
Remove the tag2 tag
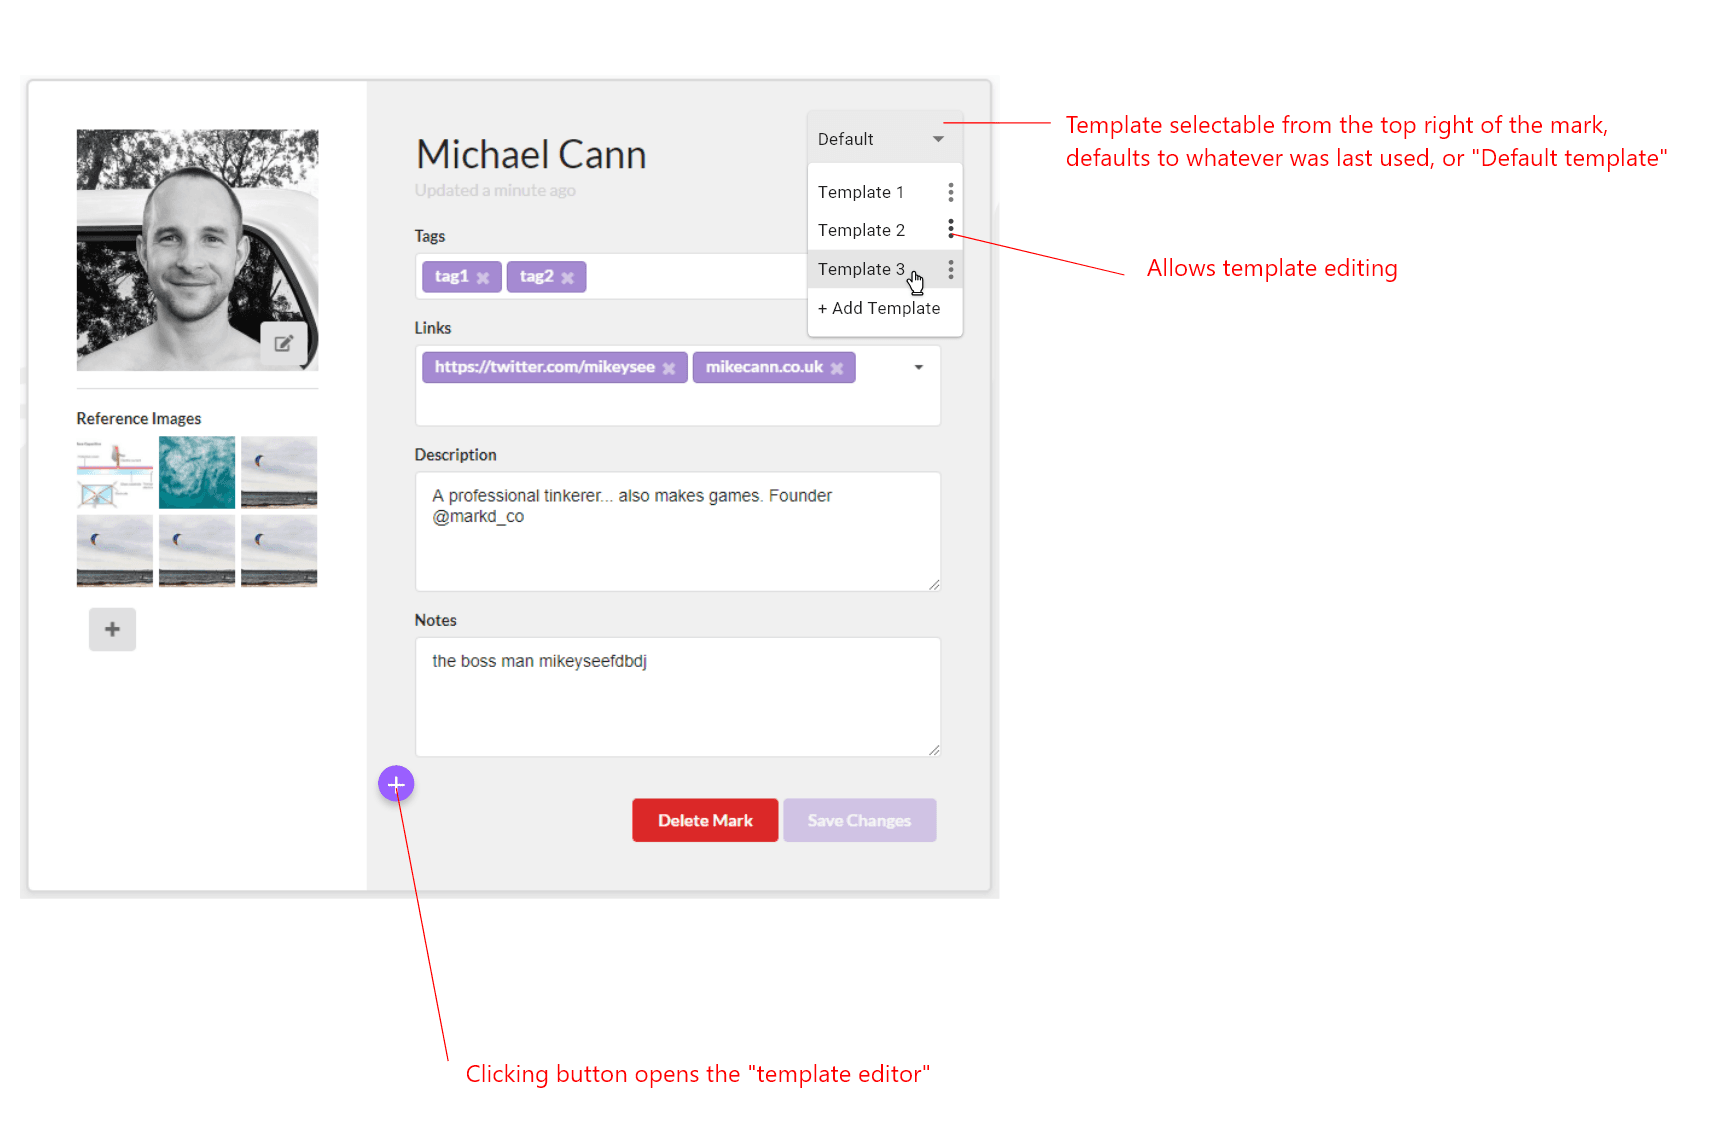click(x=568, y=278)
